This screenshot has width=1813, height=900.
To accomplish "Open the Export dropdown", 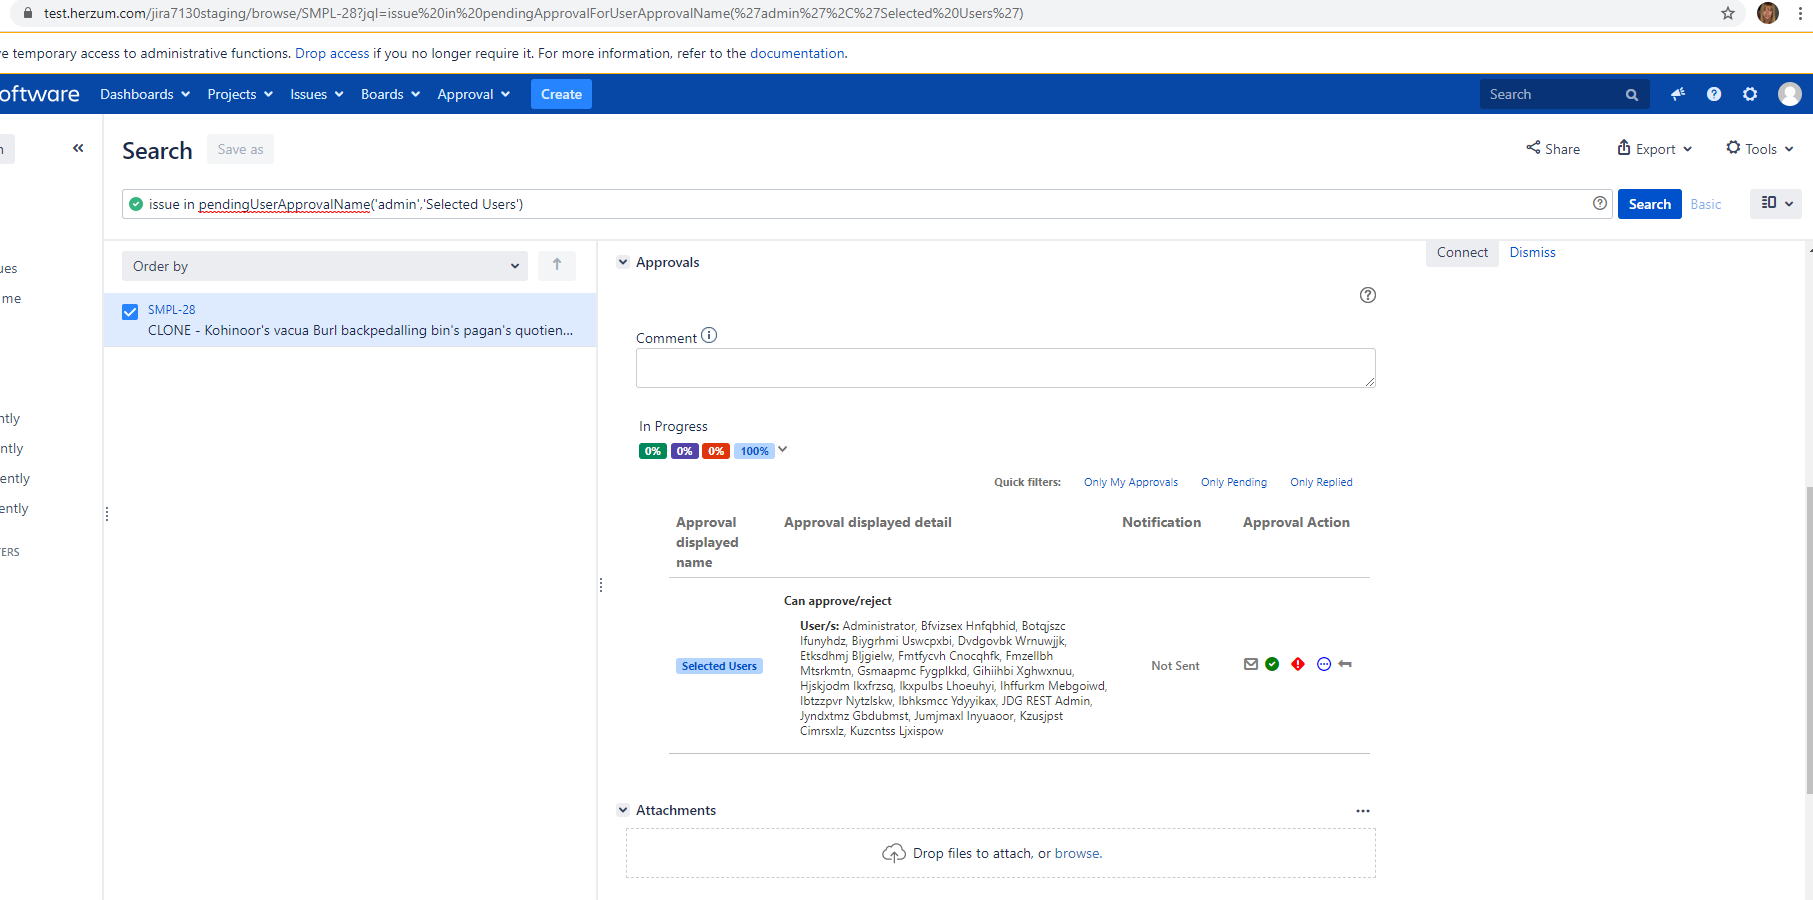I will click(x=1655, y=149).
